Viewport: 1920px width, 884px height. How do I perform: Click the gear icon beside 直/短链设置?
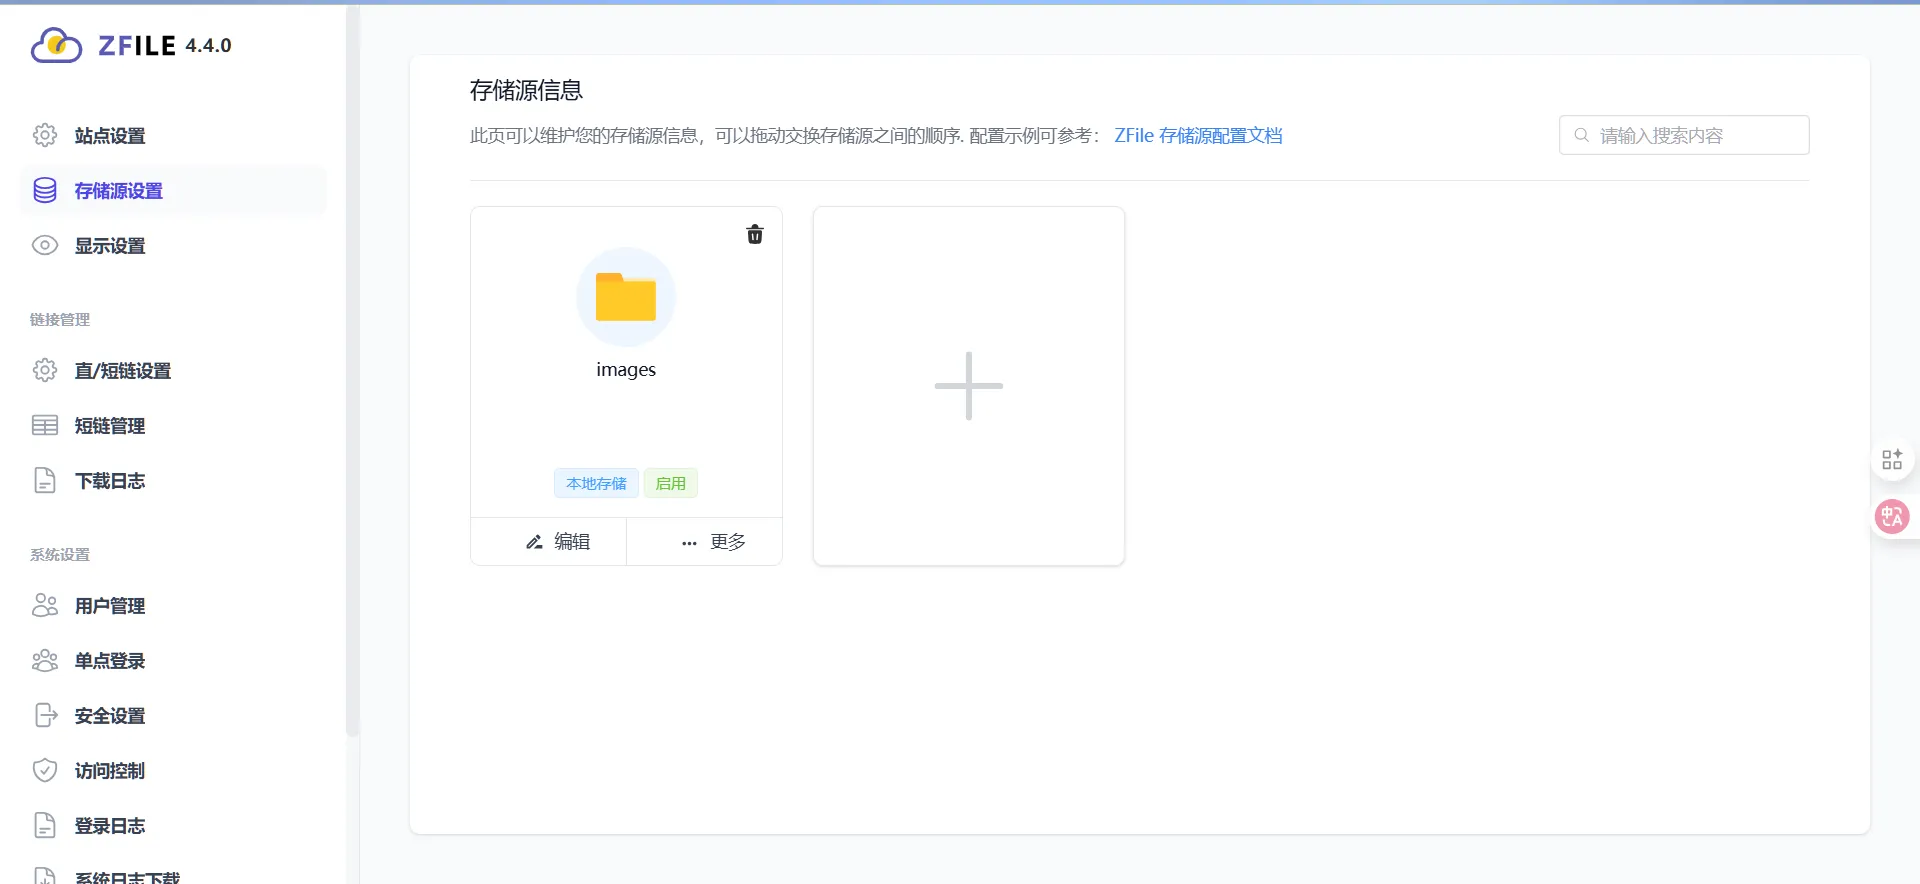coord(45,370)
